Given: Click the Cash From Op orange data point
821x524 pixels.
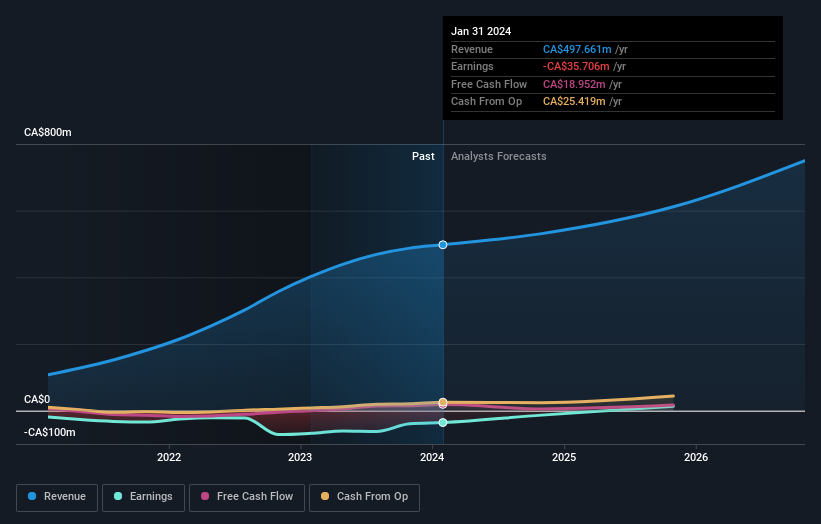Looking at the screenshot, I should coord(443,402).
